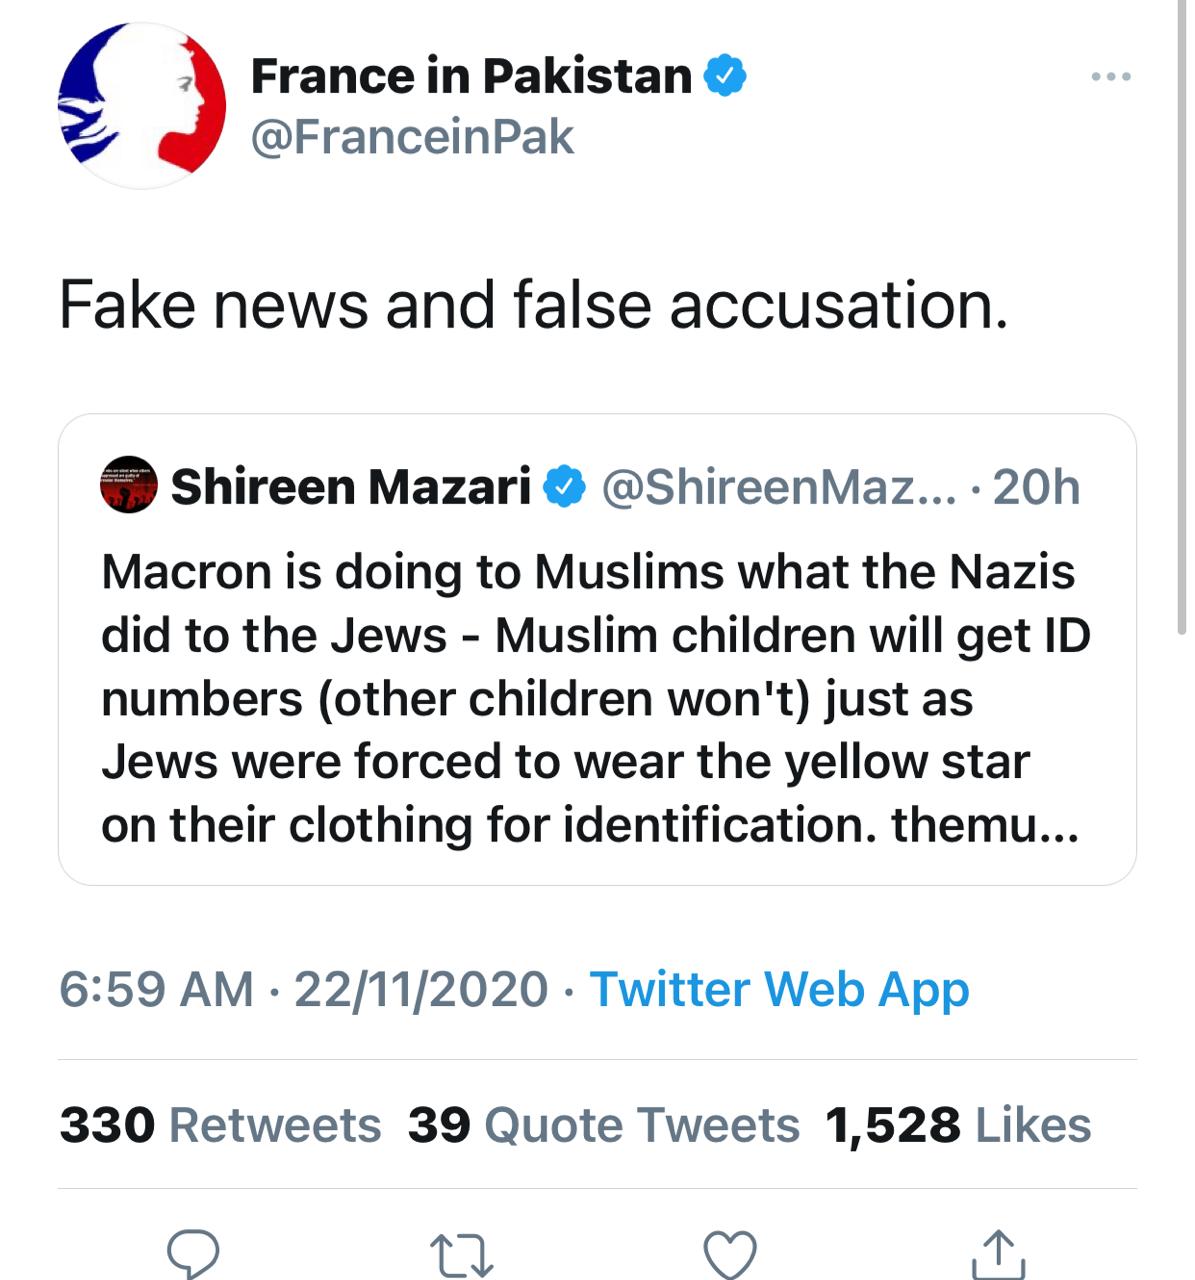Click the 20h timestamp on quoted tweet

point(1036,487)
